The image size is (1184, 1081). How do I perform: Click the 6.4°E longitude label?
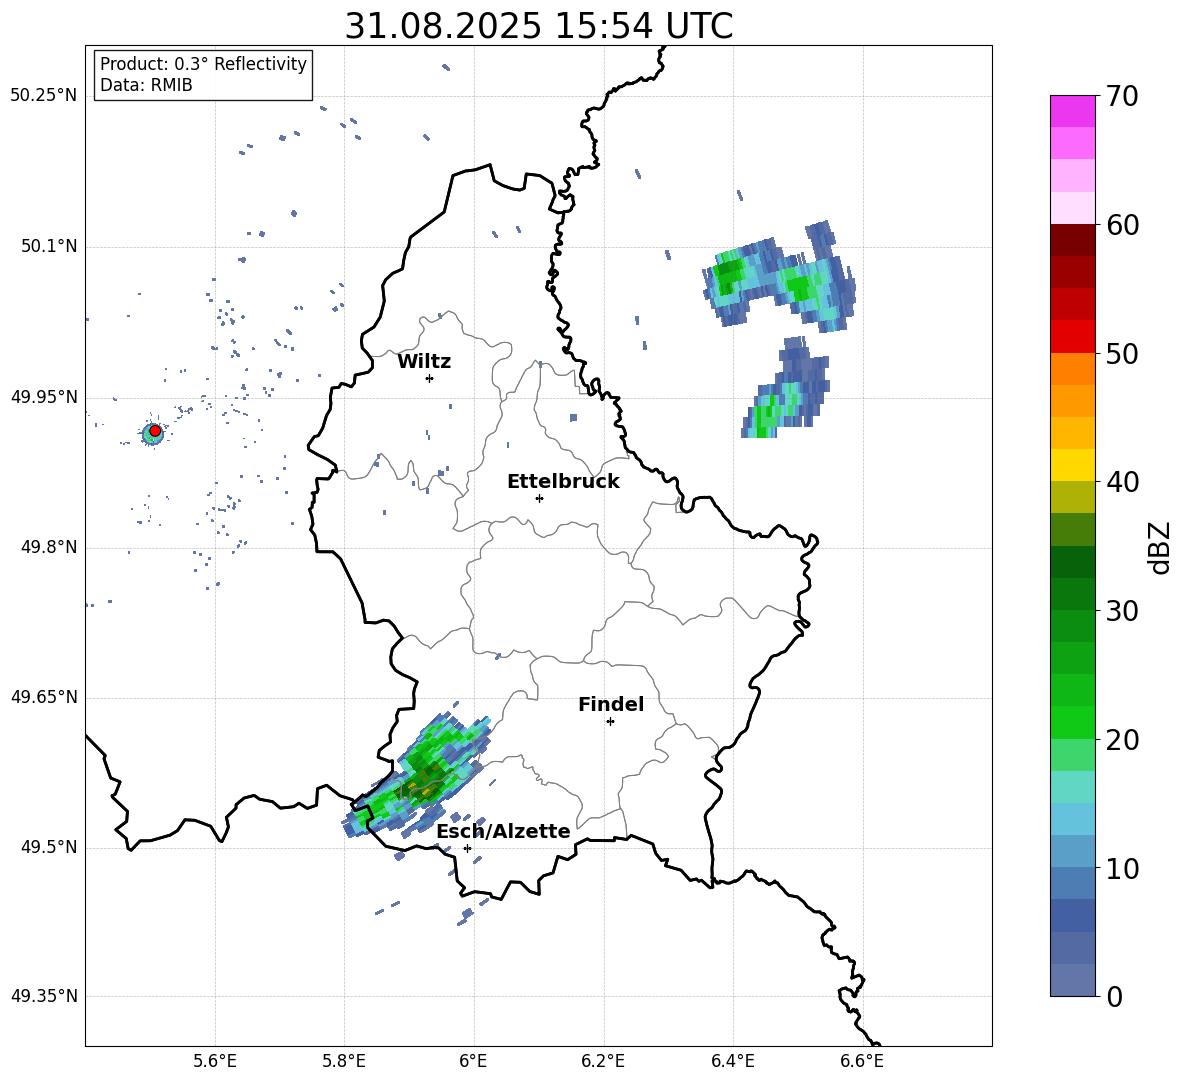click(732, 1061)
